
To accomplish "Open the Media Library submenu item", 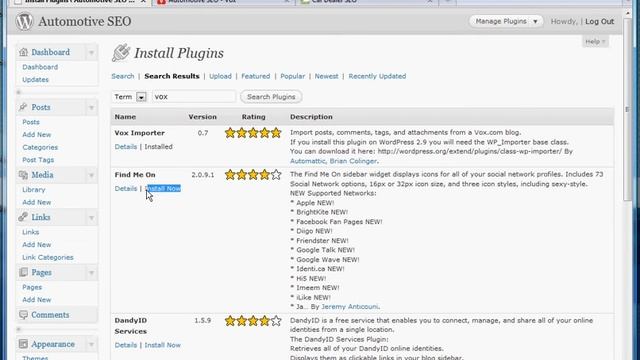I will click(33, 190).
